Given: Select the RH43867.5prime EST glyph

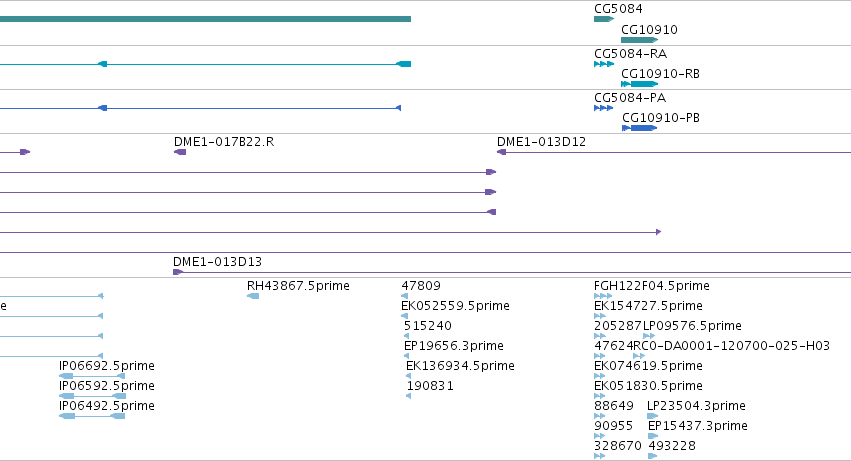Looking at the screenshot, I should pos(253,296).
